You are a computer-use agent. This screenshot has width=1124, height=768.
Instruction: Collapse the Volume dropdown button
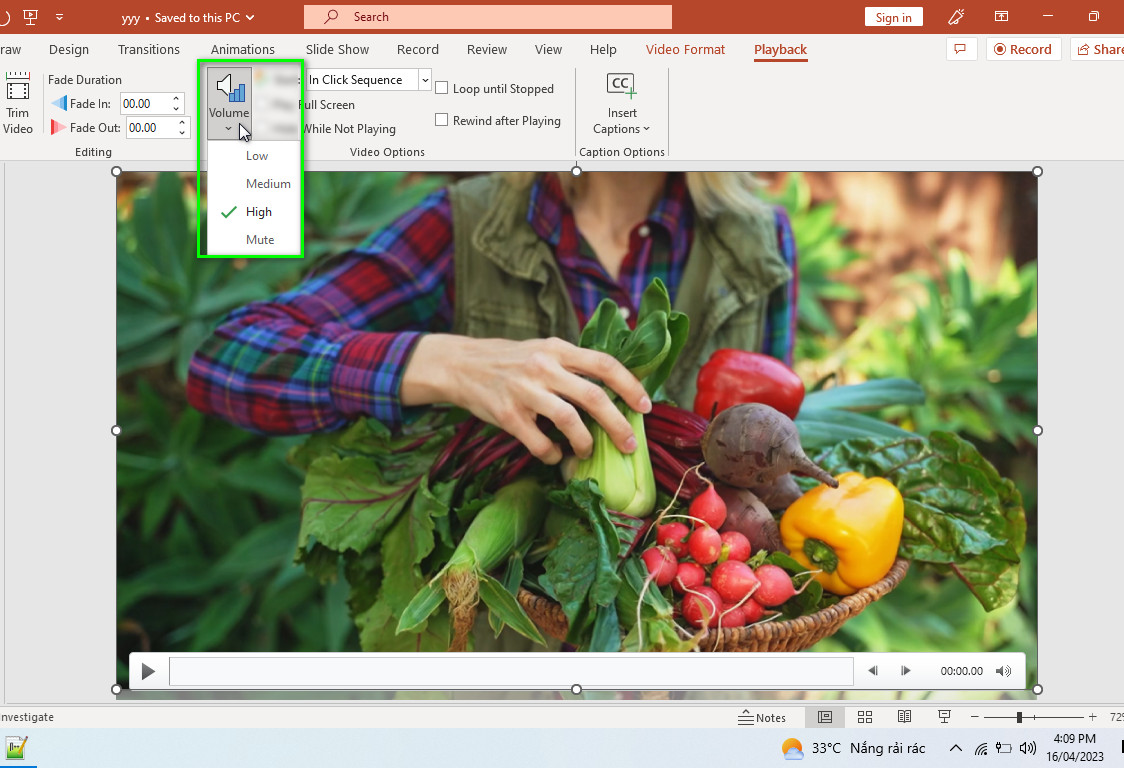coord(229,104)
